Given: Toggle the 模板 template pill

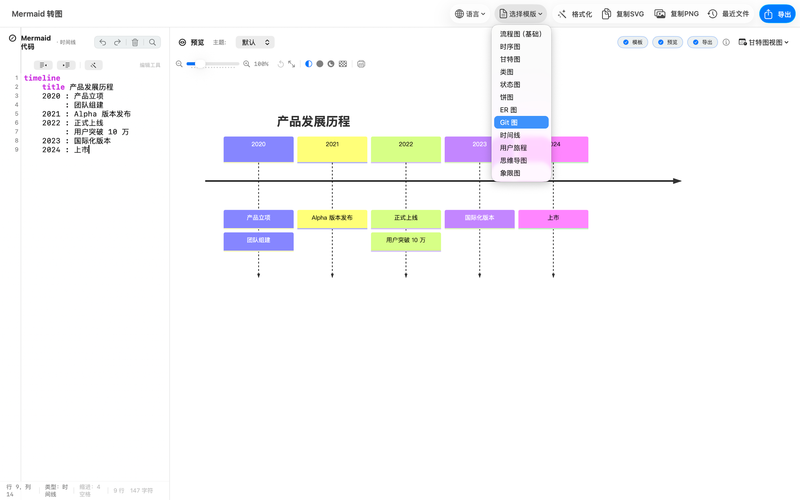Looking at the screenshot, I should (x=633, y=42).
